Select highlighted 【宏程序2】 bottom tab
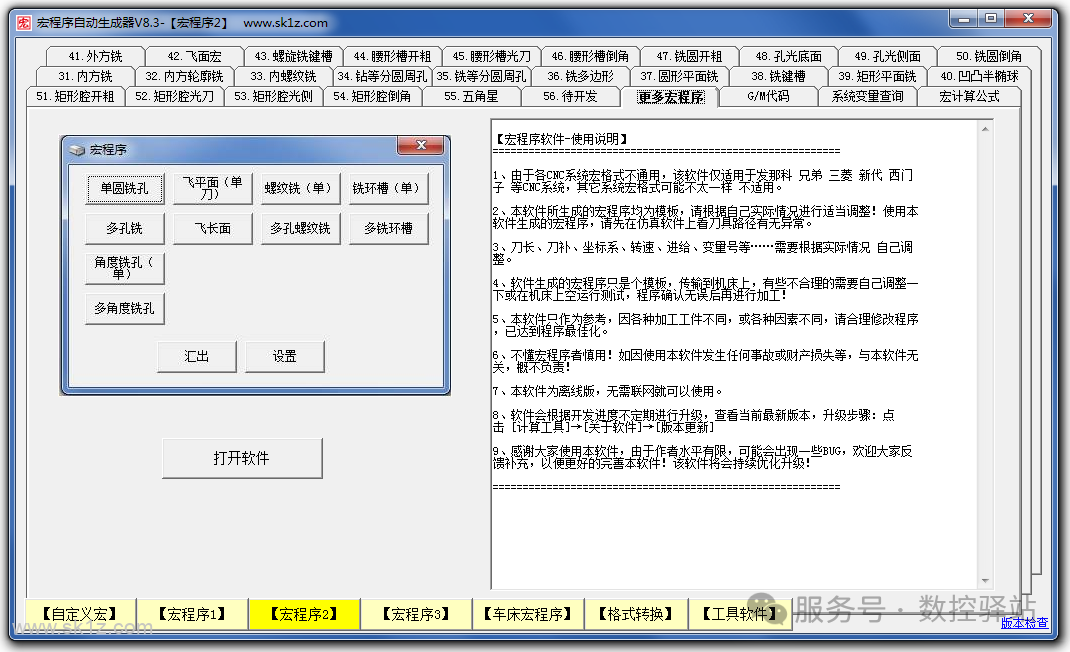Image resolution: width=1070 pixels, height=652 pixels. click(304, 614)
